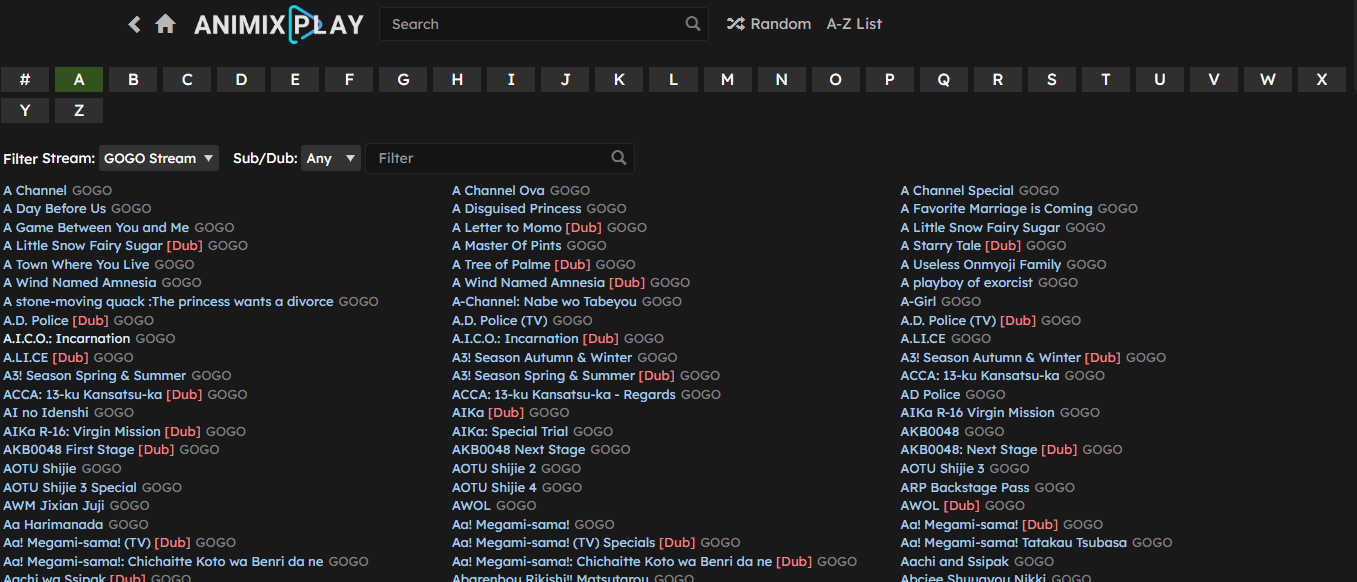
Task: Select the # letter tab
Action: click(x=25, y=80)
